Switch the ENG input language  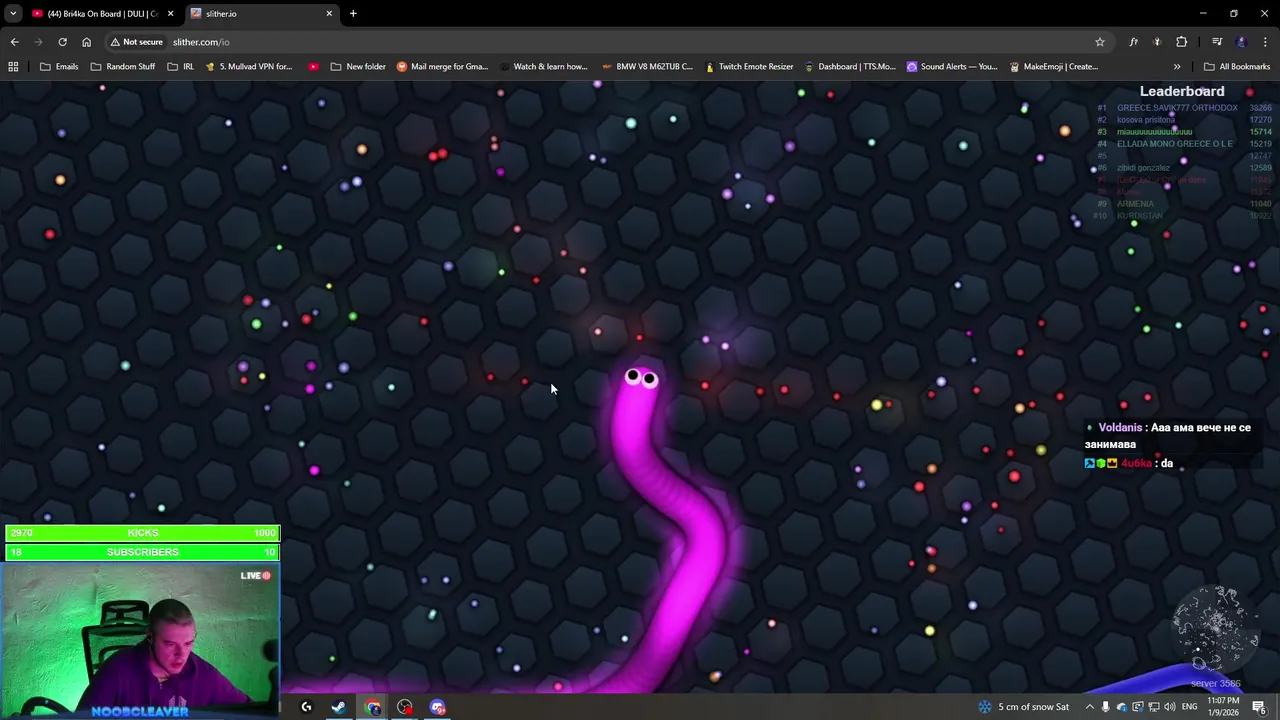(x=1189, y=708)
